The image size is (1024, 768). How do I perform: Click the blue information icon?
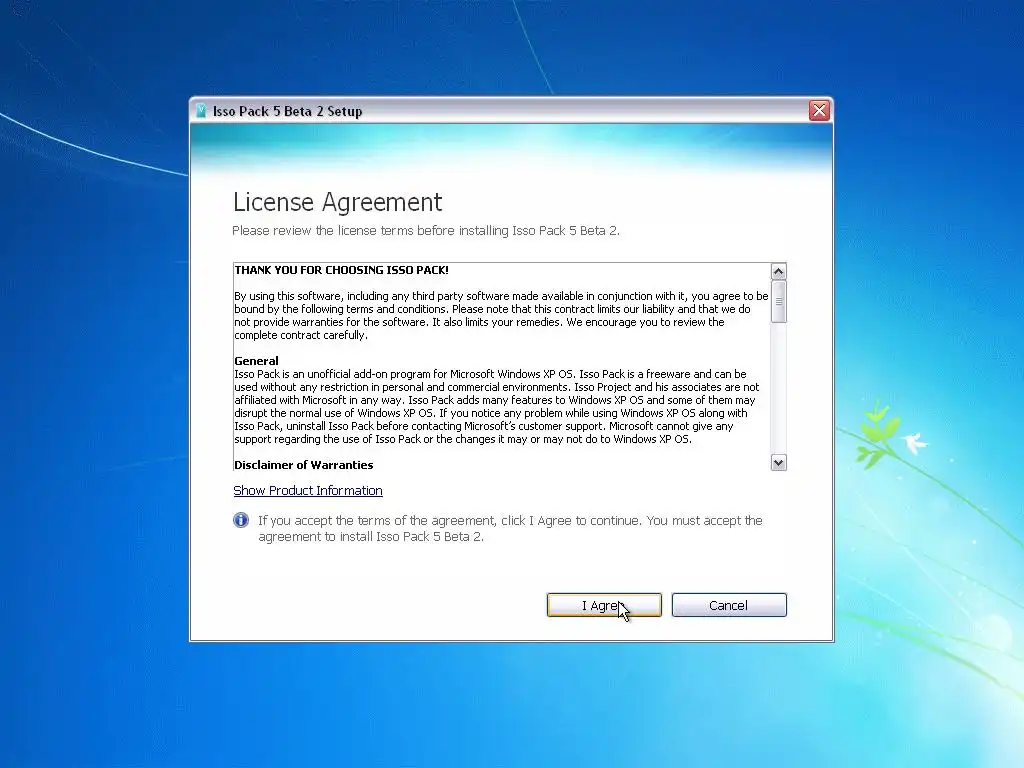tap(241, 520)
